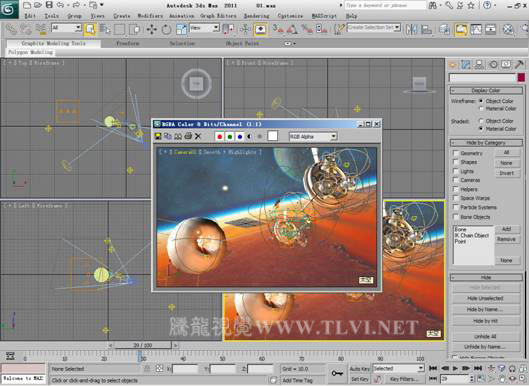Viewport: 529px width, 386px height.
Task: Click the Hide by Name button
Action: (485, 309)
